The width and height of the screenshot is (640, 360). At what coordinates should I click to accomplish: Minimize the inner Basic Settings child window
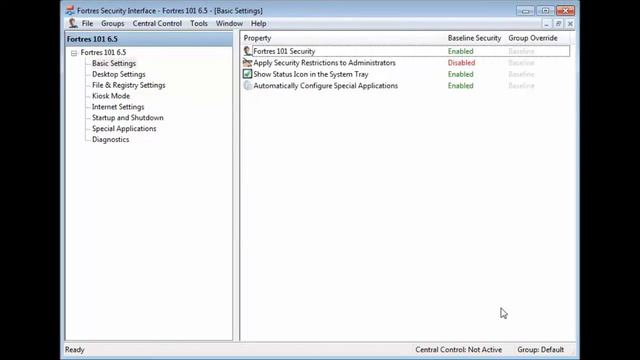pyautogui.click(x=547, y=24)
